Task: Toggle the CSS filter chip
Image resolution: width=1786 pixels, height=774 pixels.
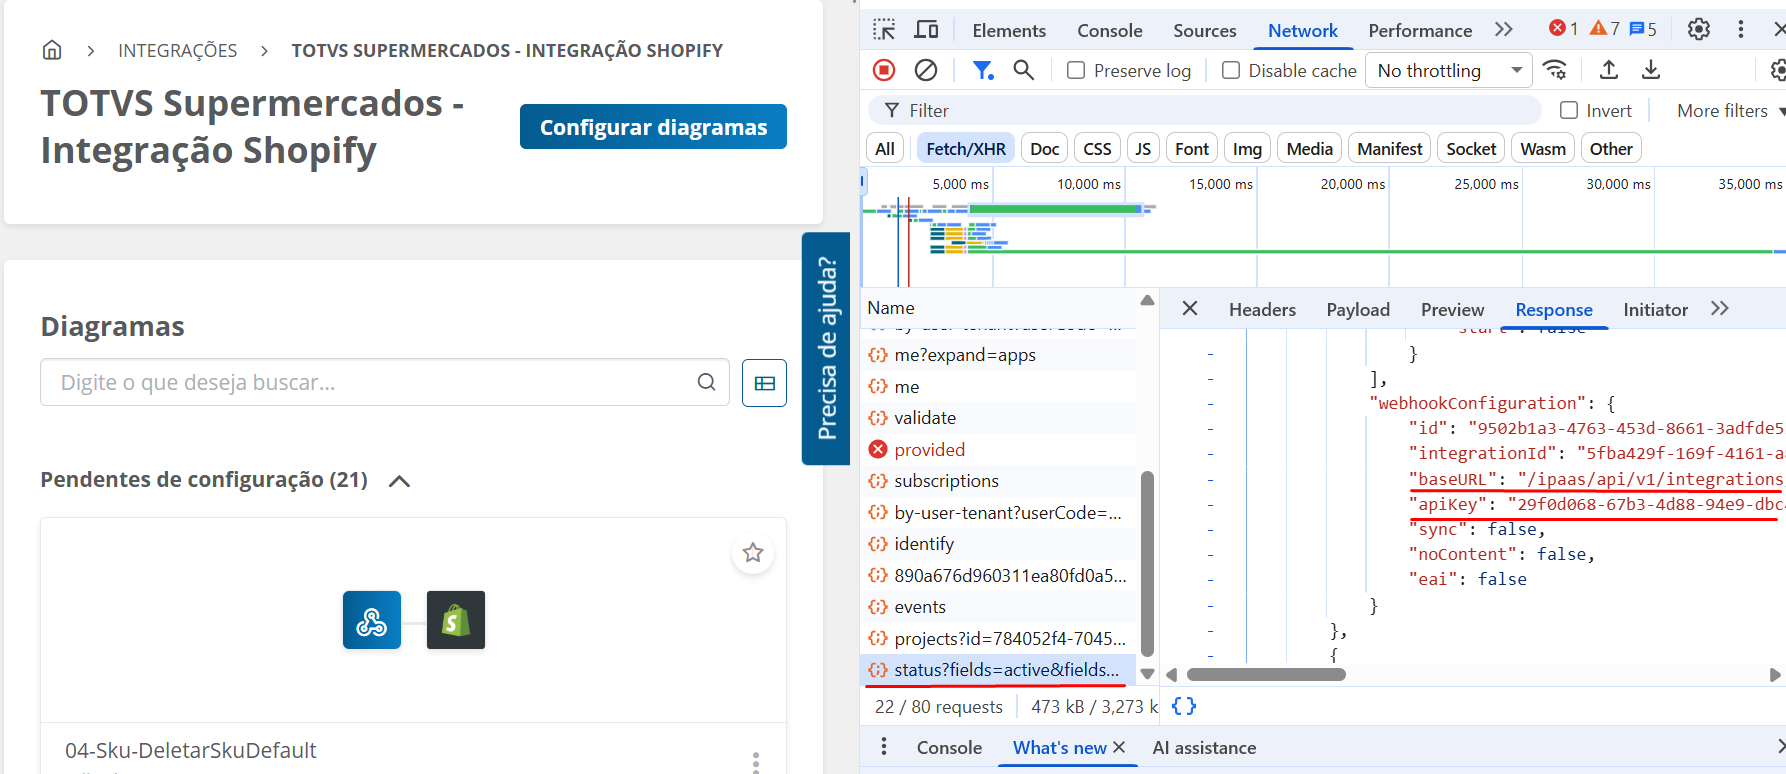Action: (1097, 149)
